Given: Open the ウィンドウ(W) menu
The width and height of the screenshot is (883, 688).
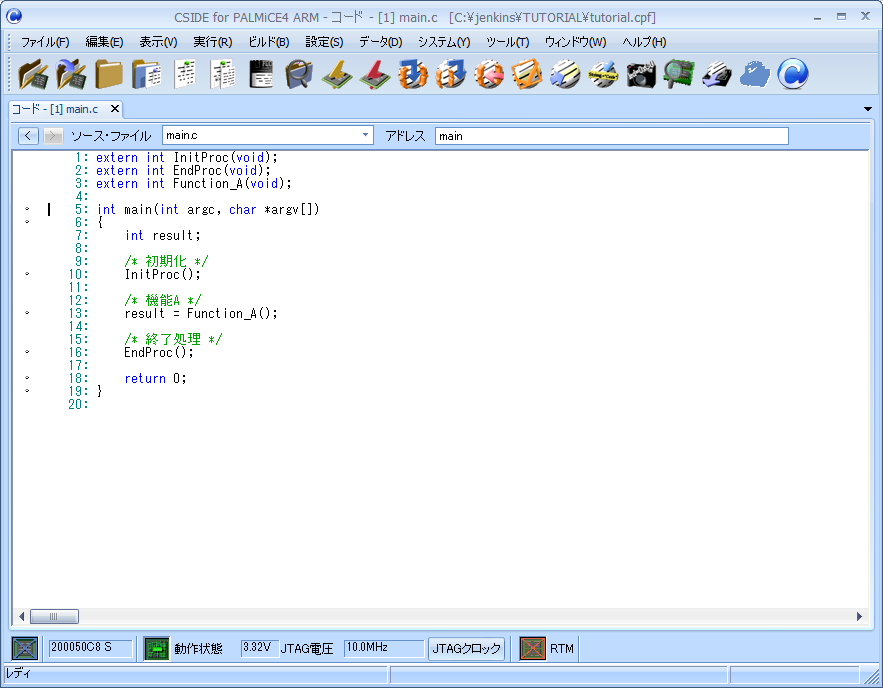Looking at the screenshot, I should [575, 42].
